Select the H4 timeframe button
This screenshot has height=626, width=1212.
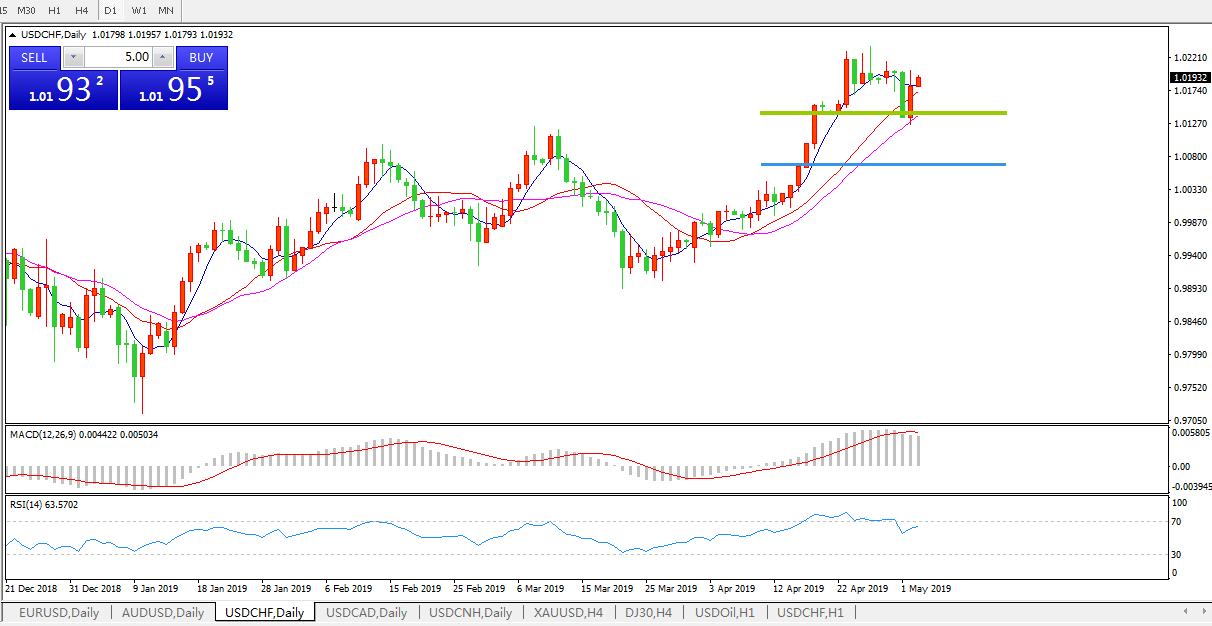click(82, 10)
